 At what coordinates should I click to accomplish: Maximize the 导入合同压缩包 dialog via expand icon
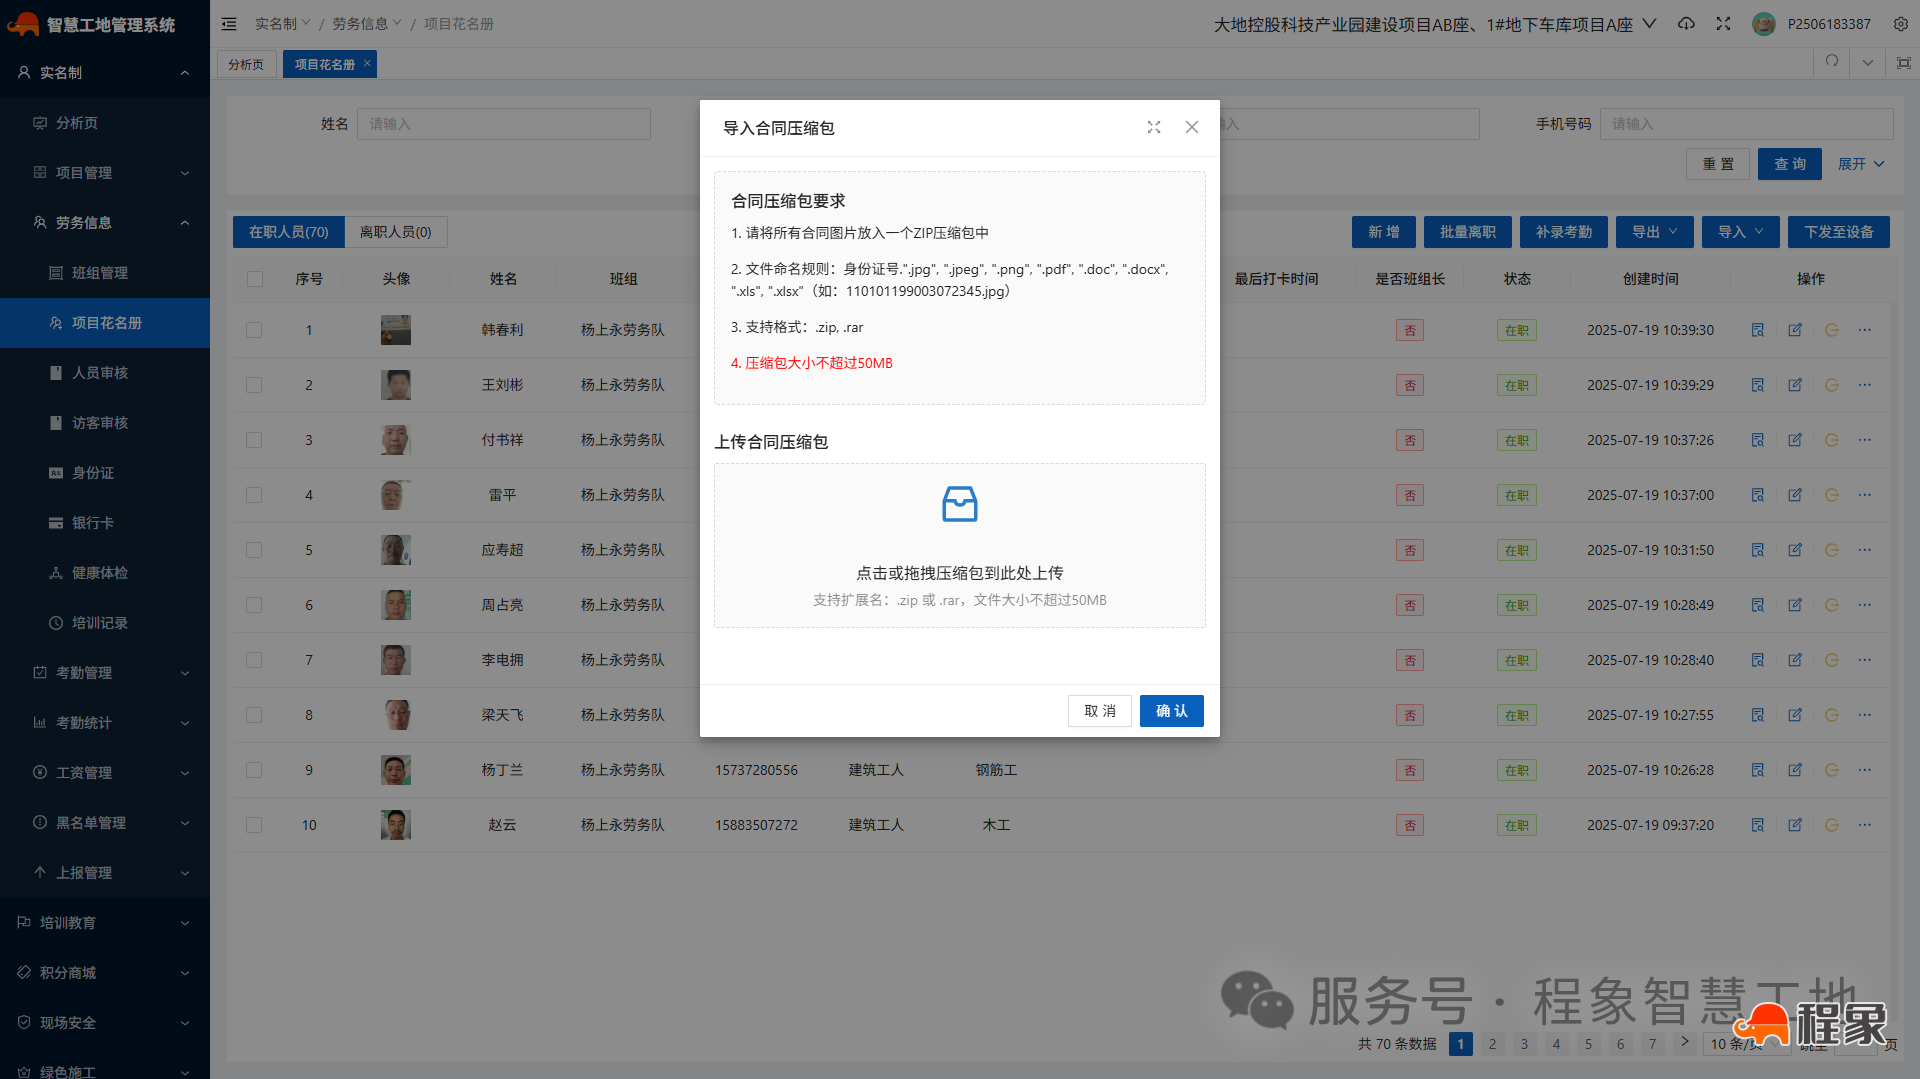tap(1154, 127)
